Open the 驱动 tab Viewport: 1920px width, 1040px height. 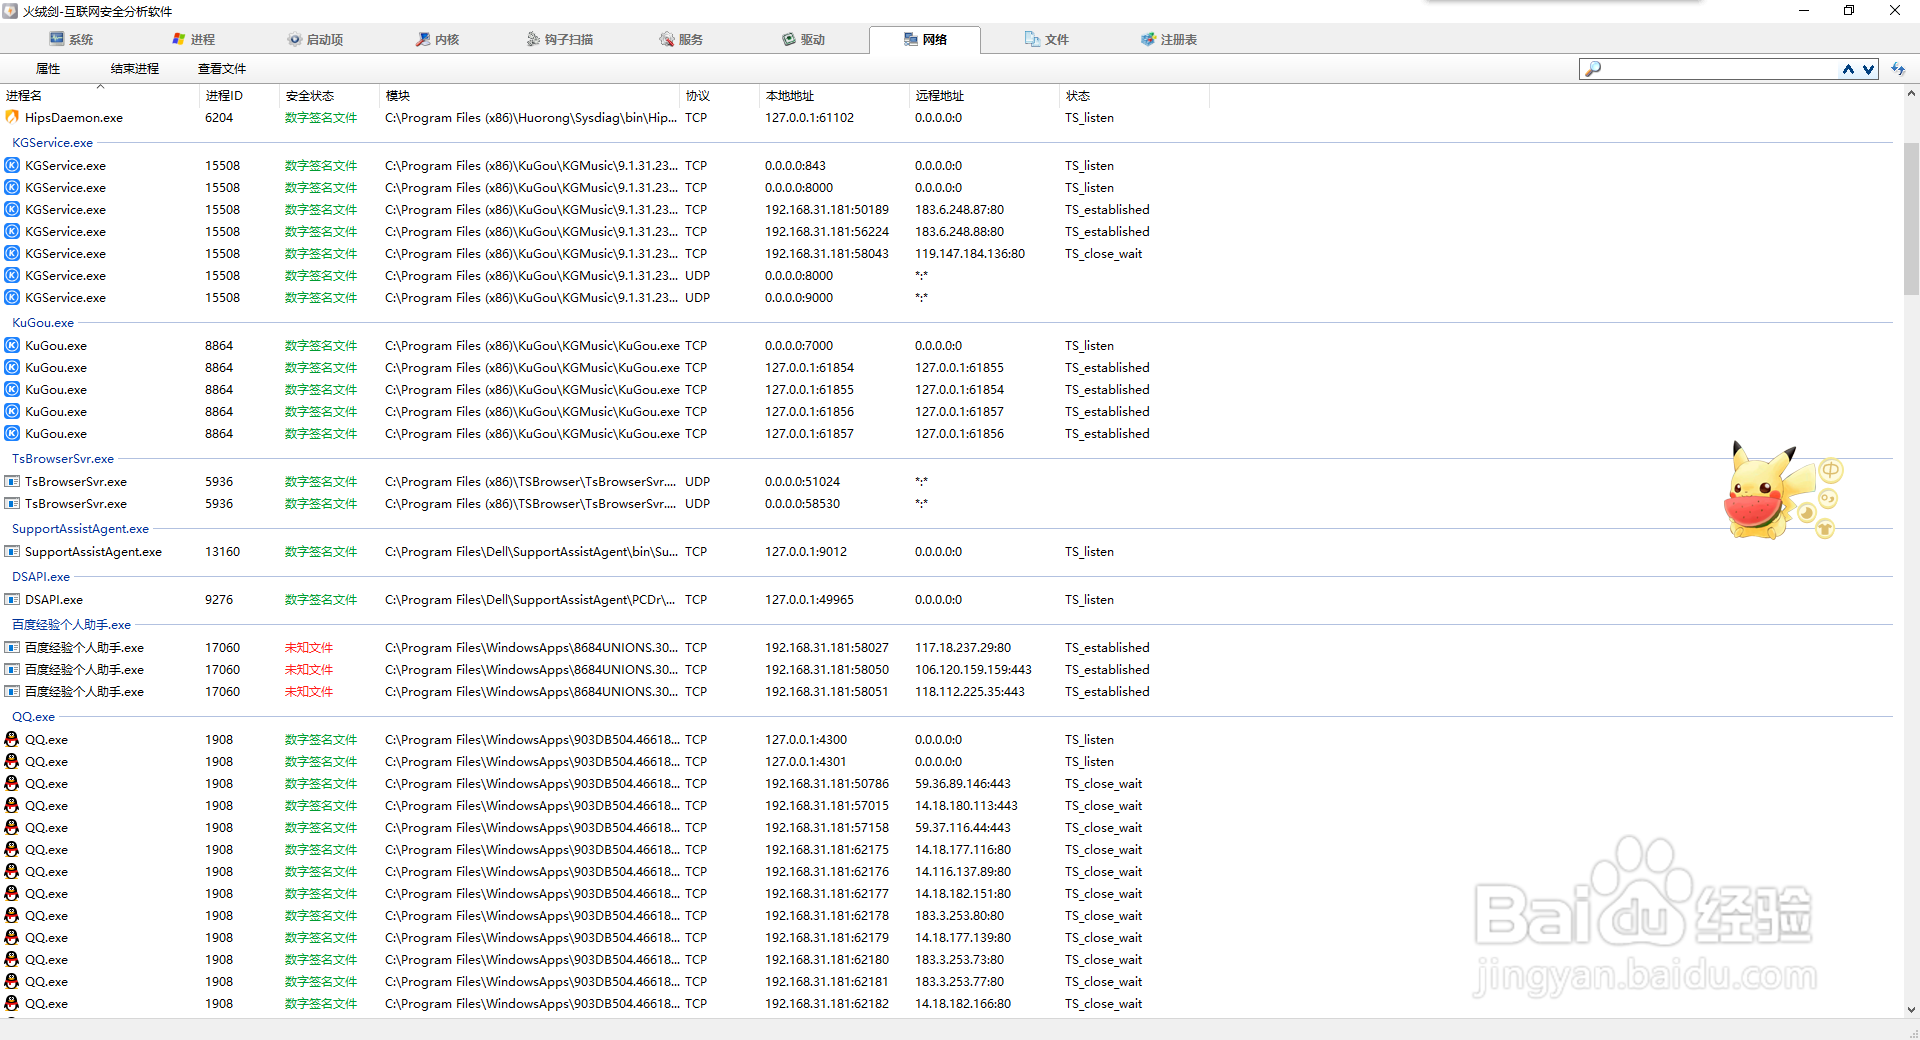click(803, 39)
